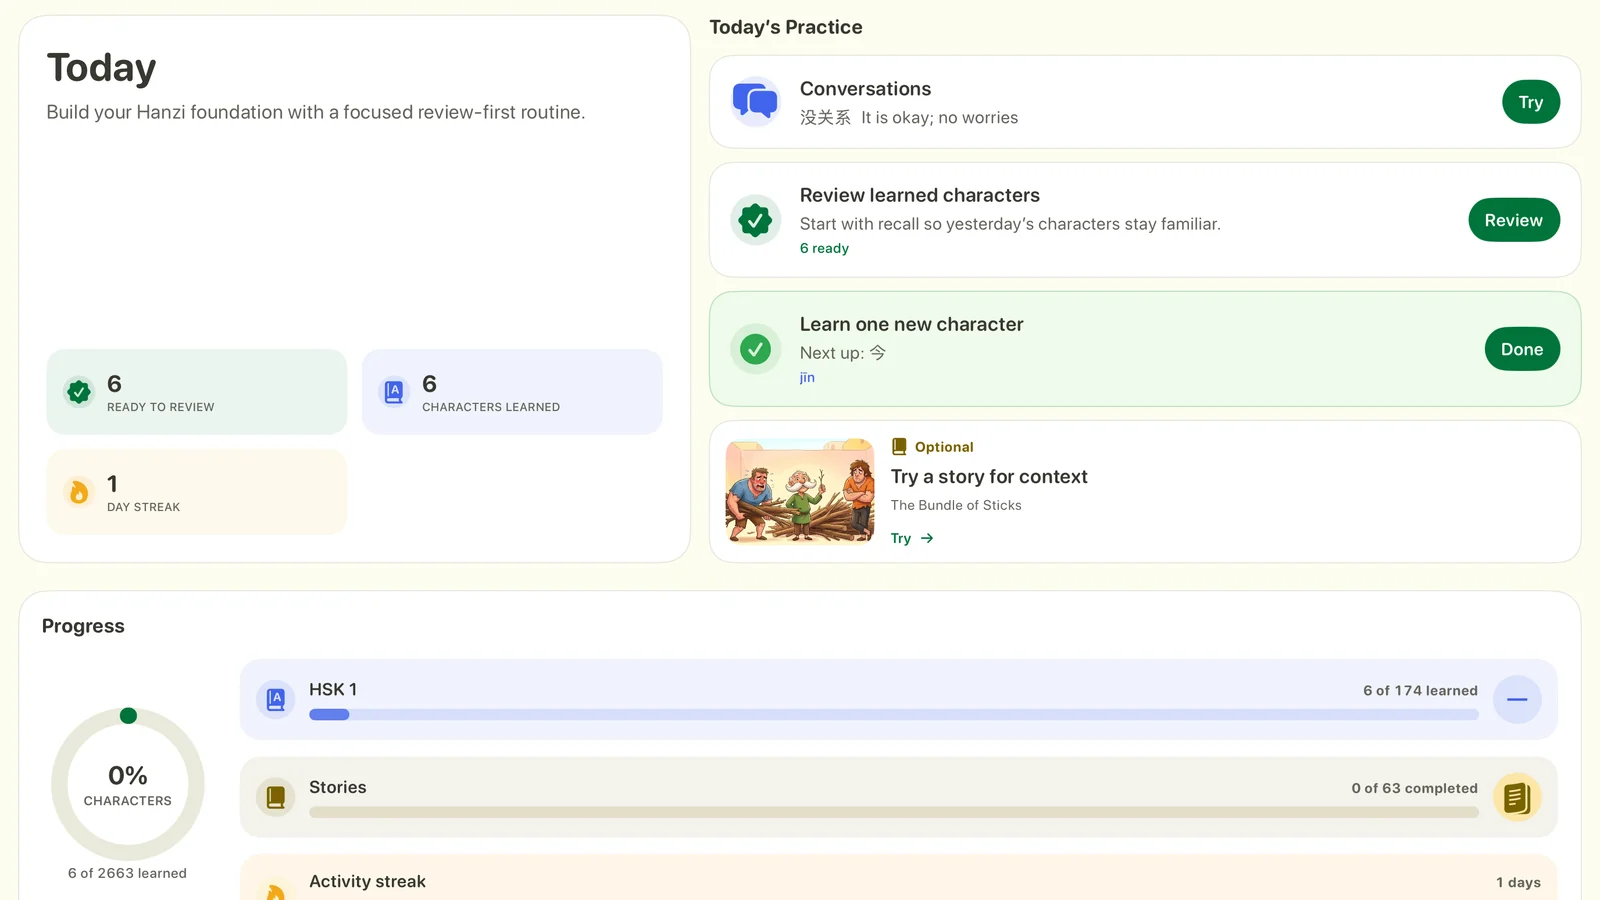Click the yellow document icon in the Stories row

(x=1517, y=798)
